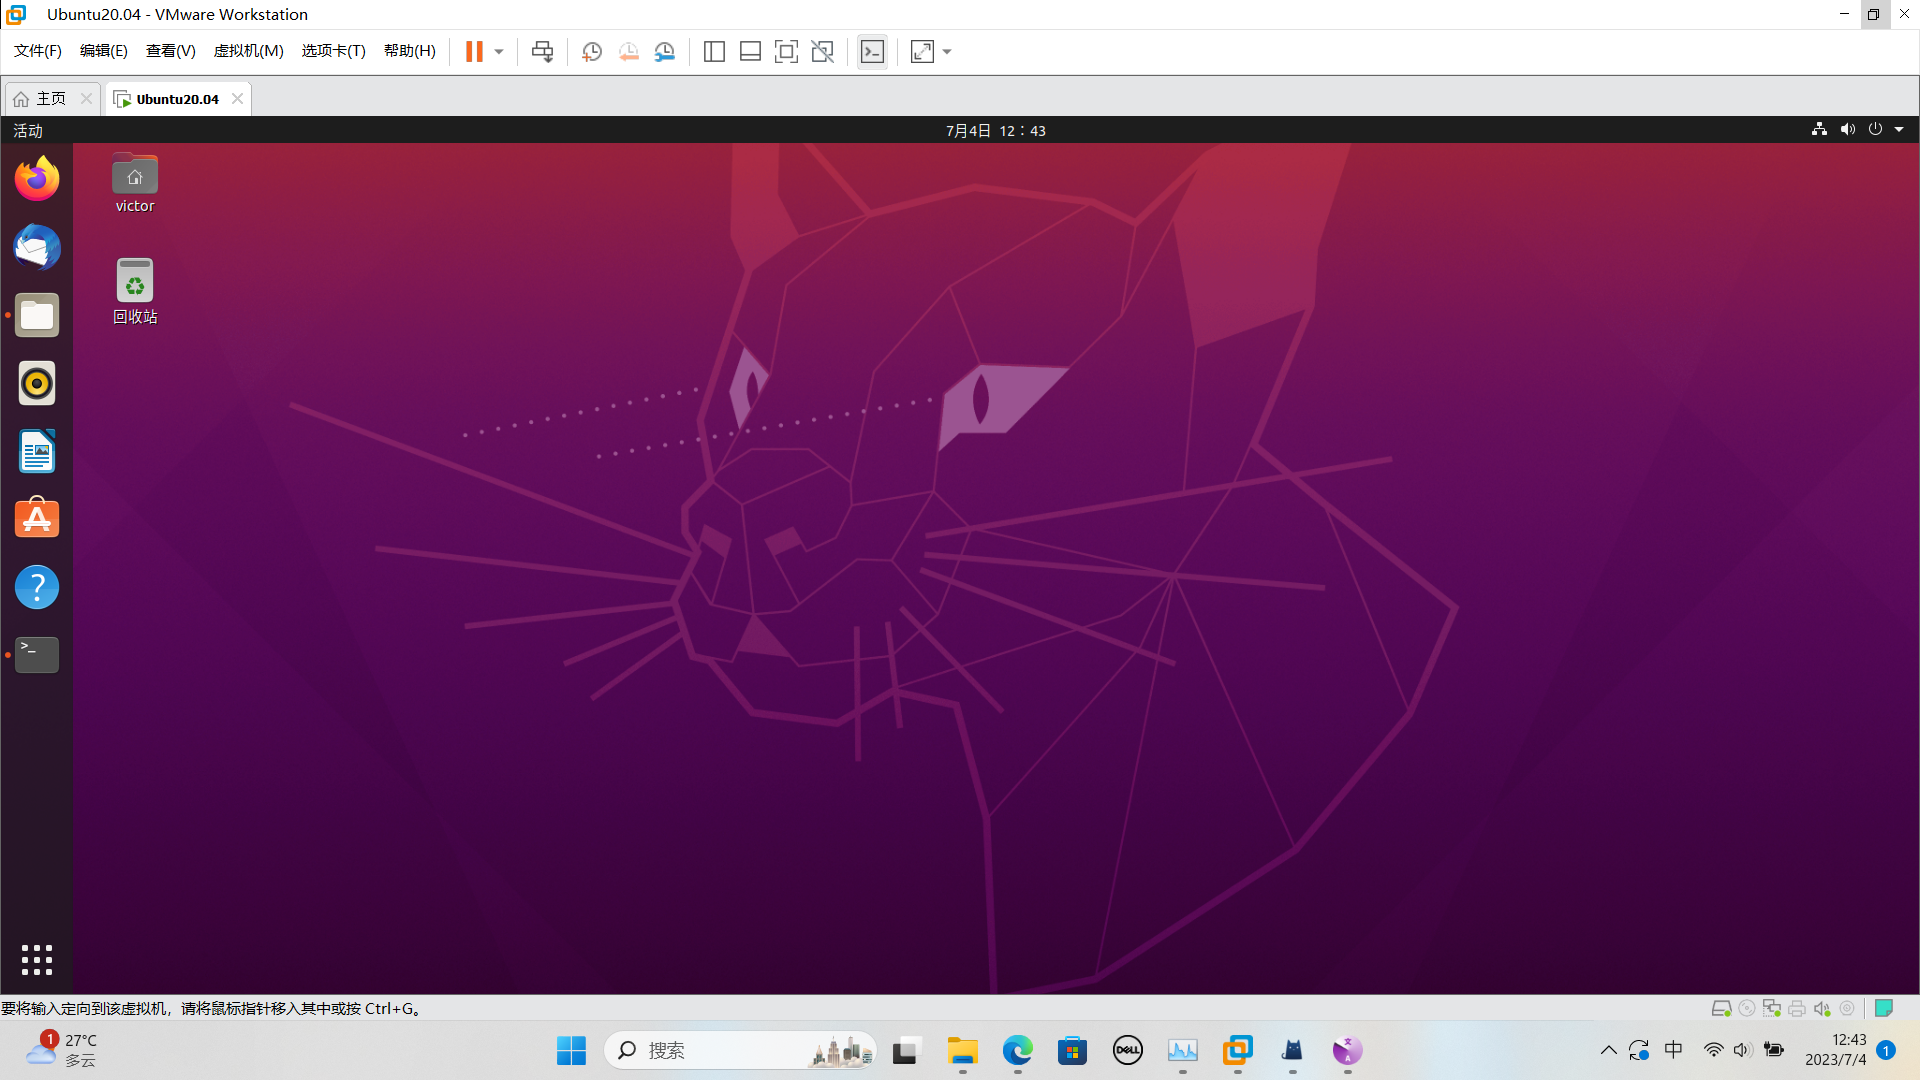Open the Windows Start menu
Image resolution: width=1920 pixels, height=1080 pixels.
[x=571, y=1050]
